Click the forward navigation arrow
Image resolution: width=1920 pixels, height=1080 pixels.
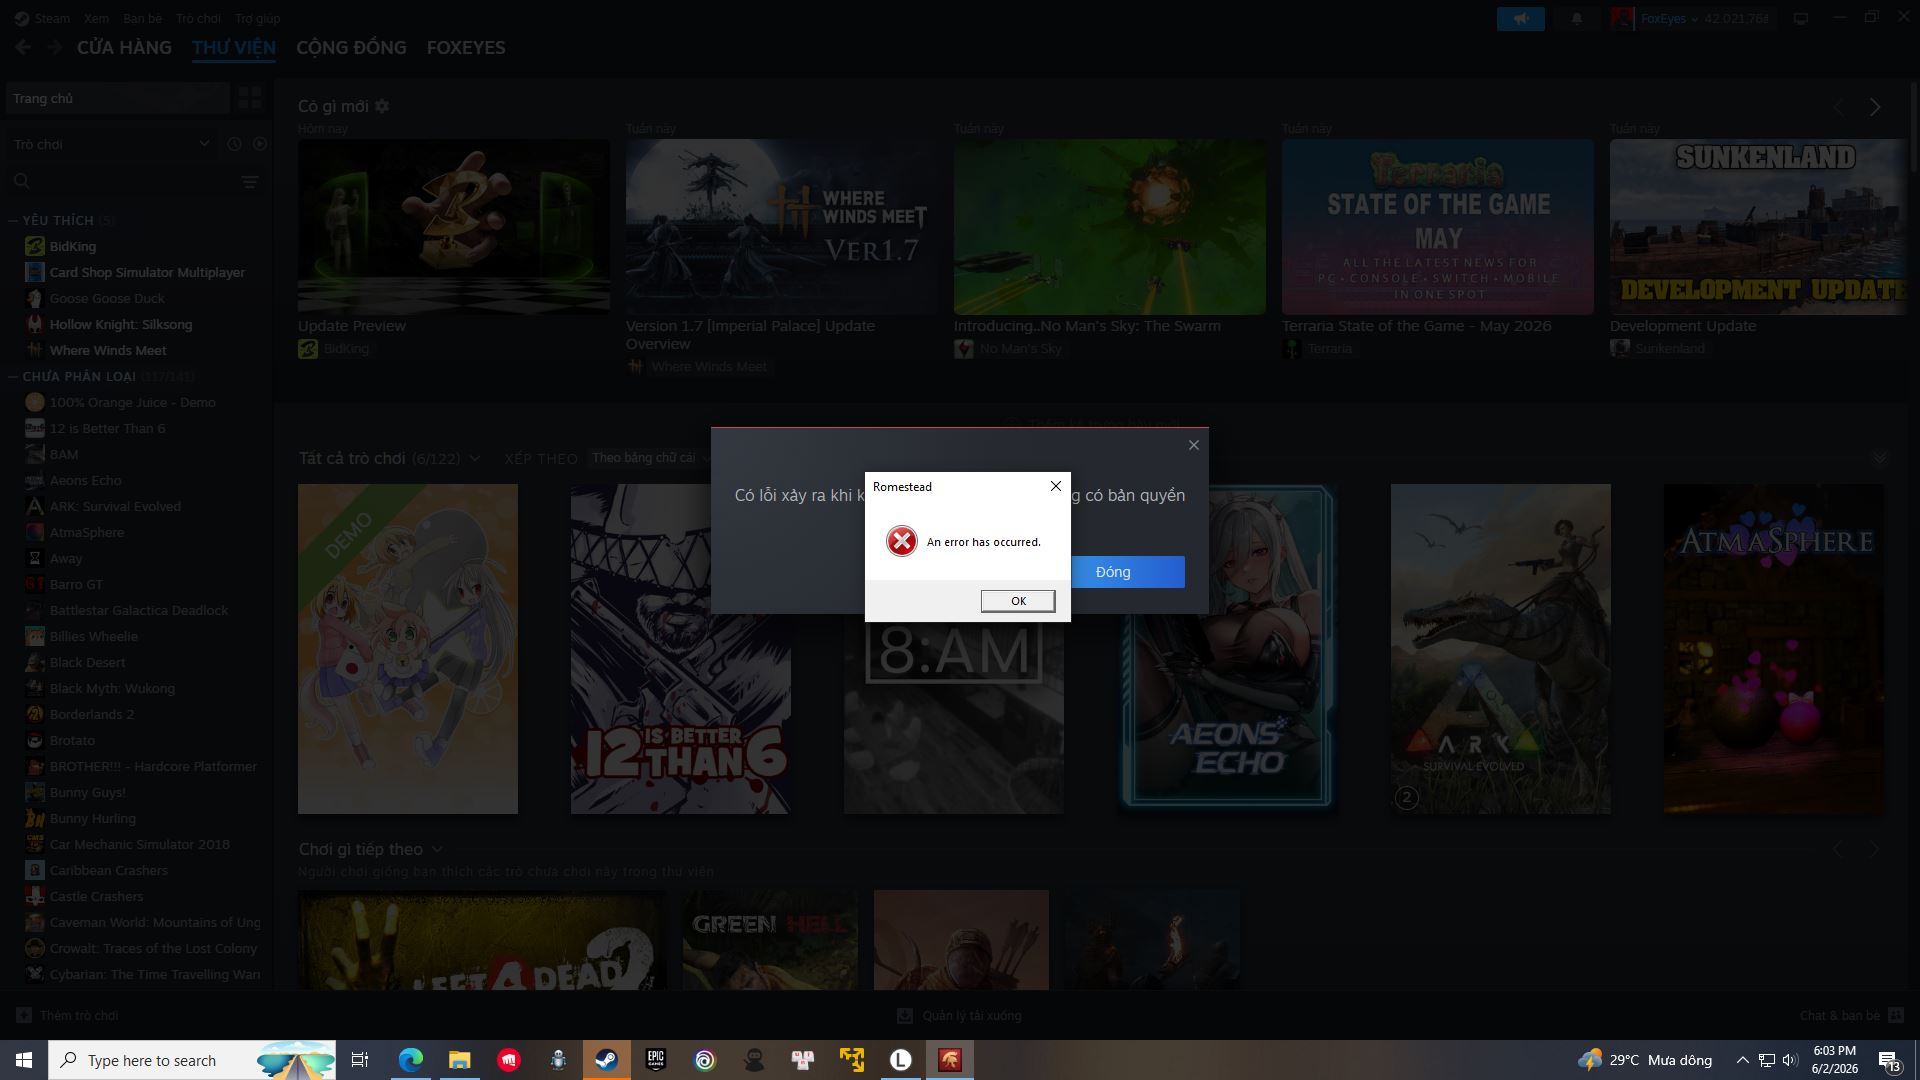tap(54, 47)
